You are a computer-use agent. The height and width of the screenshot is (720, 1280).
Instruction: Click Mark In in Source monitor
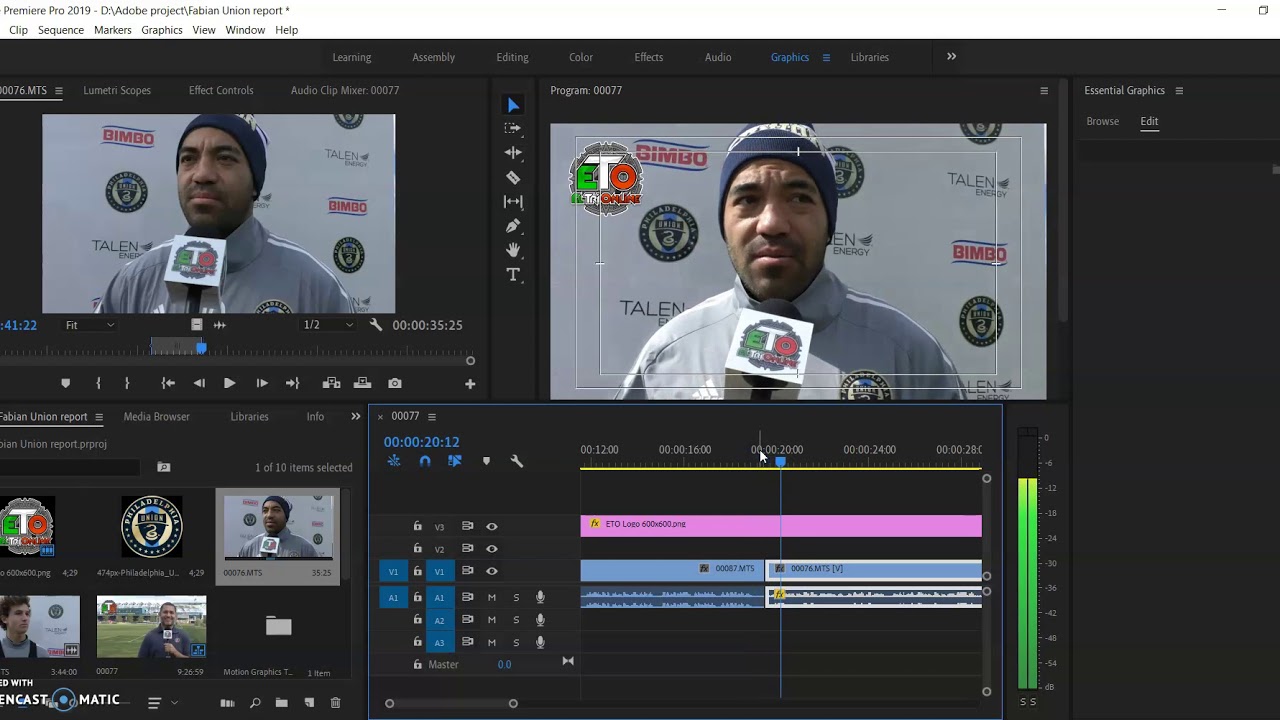click(x=98, y=383)
